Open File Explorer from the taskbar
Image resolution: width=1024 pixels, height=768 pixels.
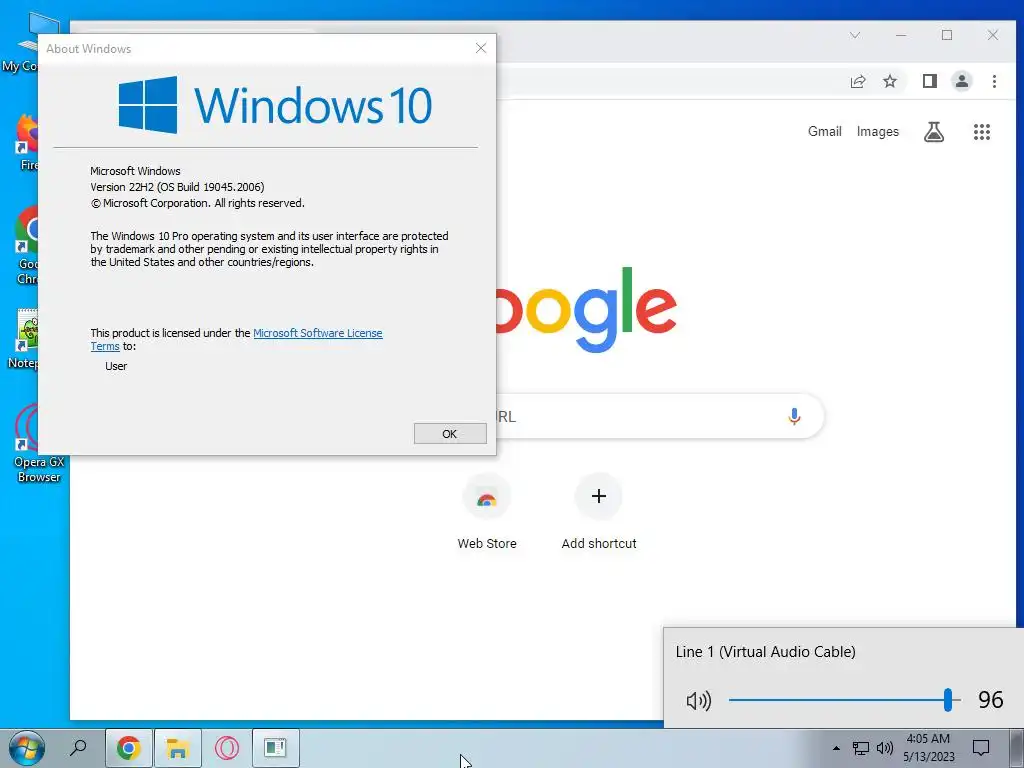click(178, 748)
